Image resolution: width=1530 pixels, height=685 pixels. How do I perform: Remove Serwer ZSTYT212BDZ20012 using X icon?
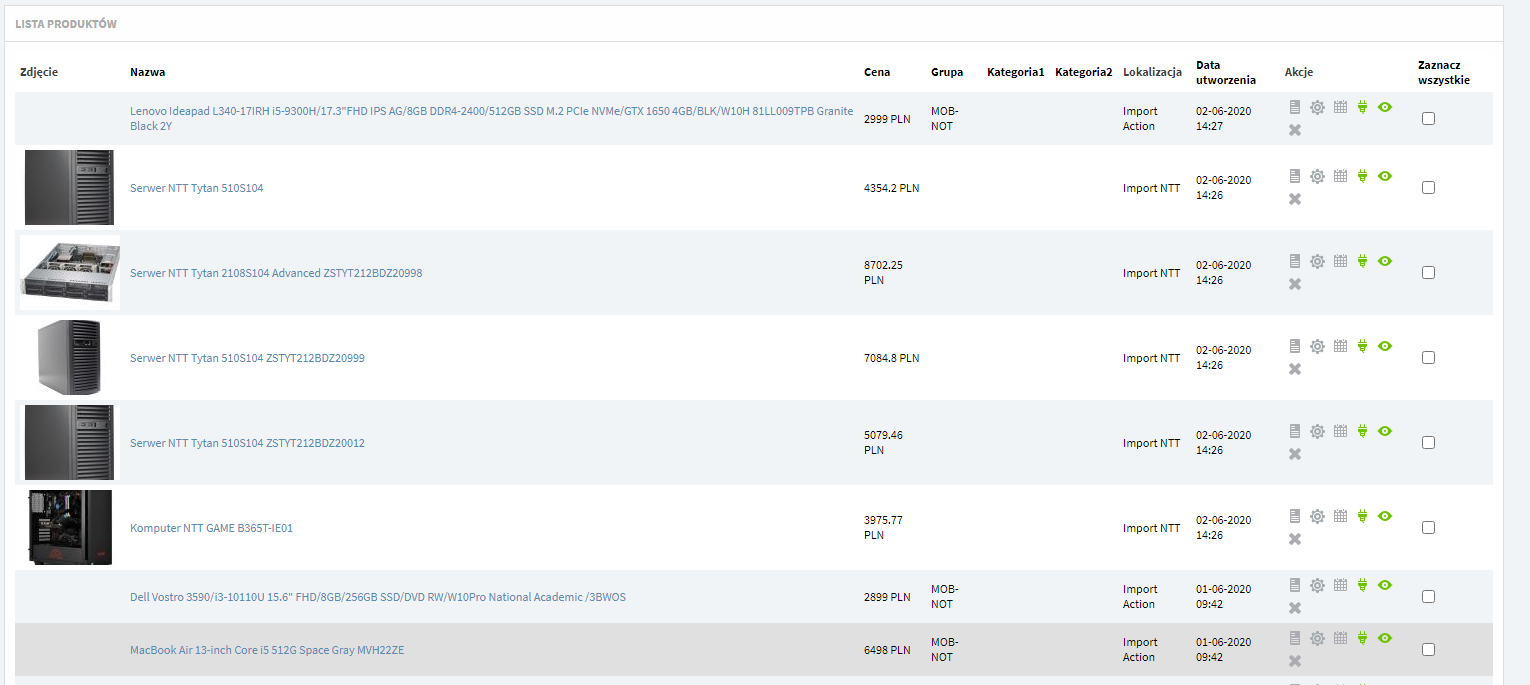pos(1295,454)
